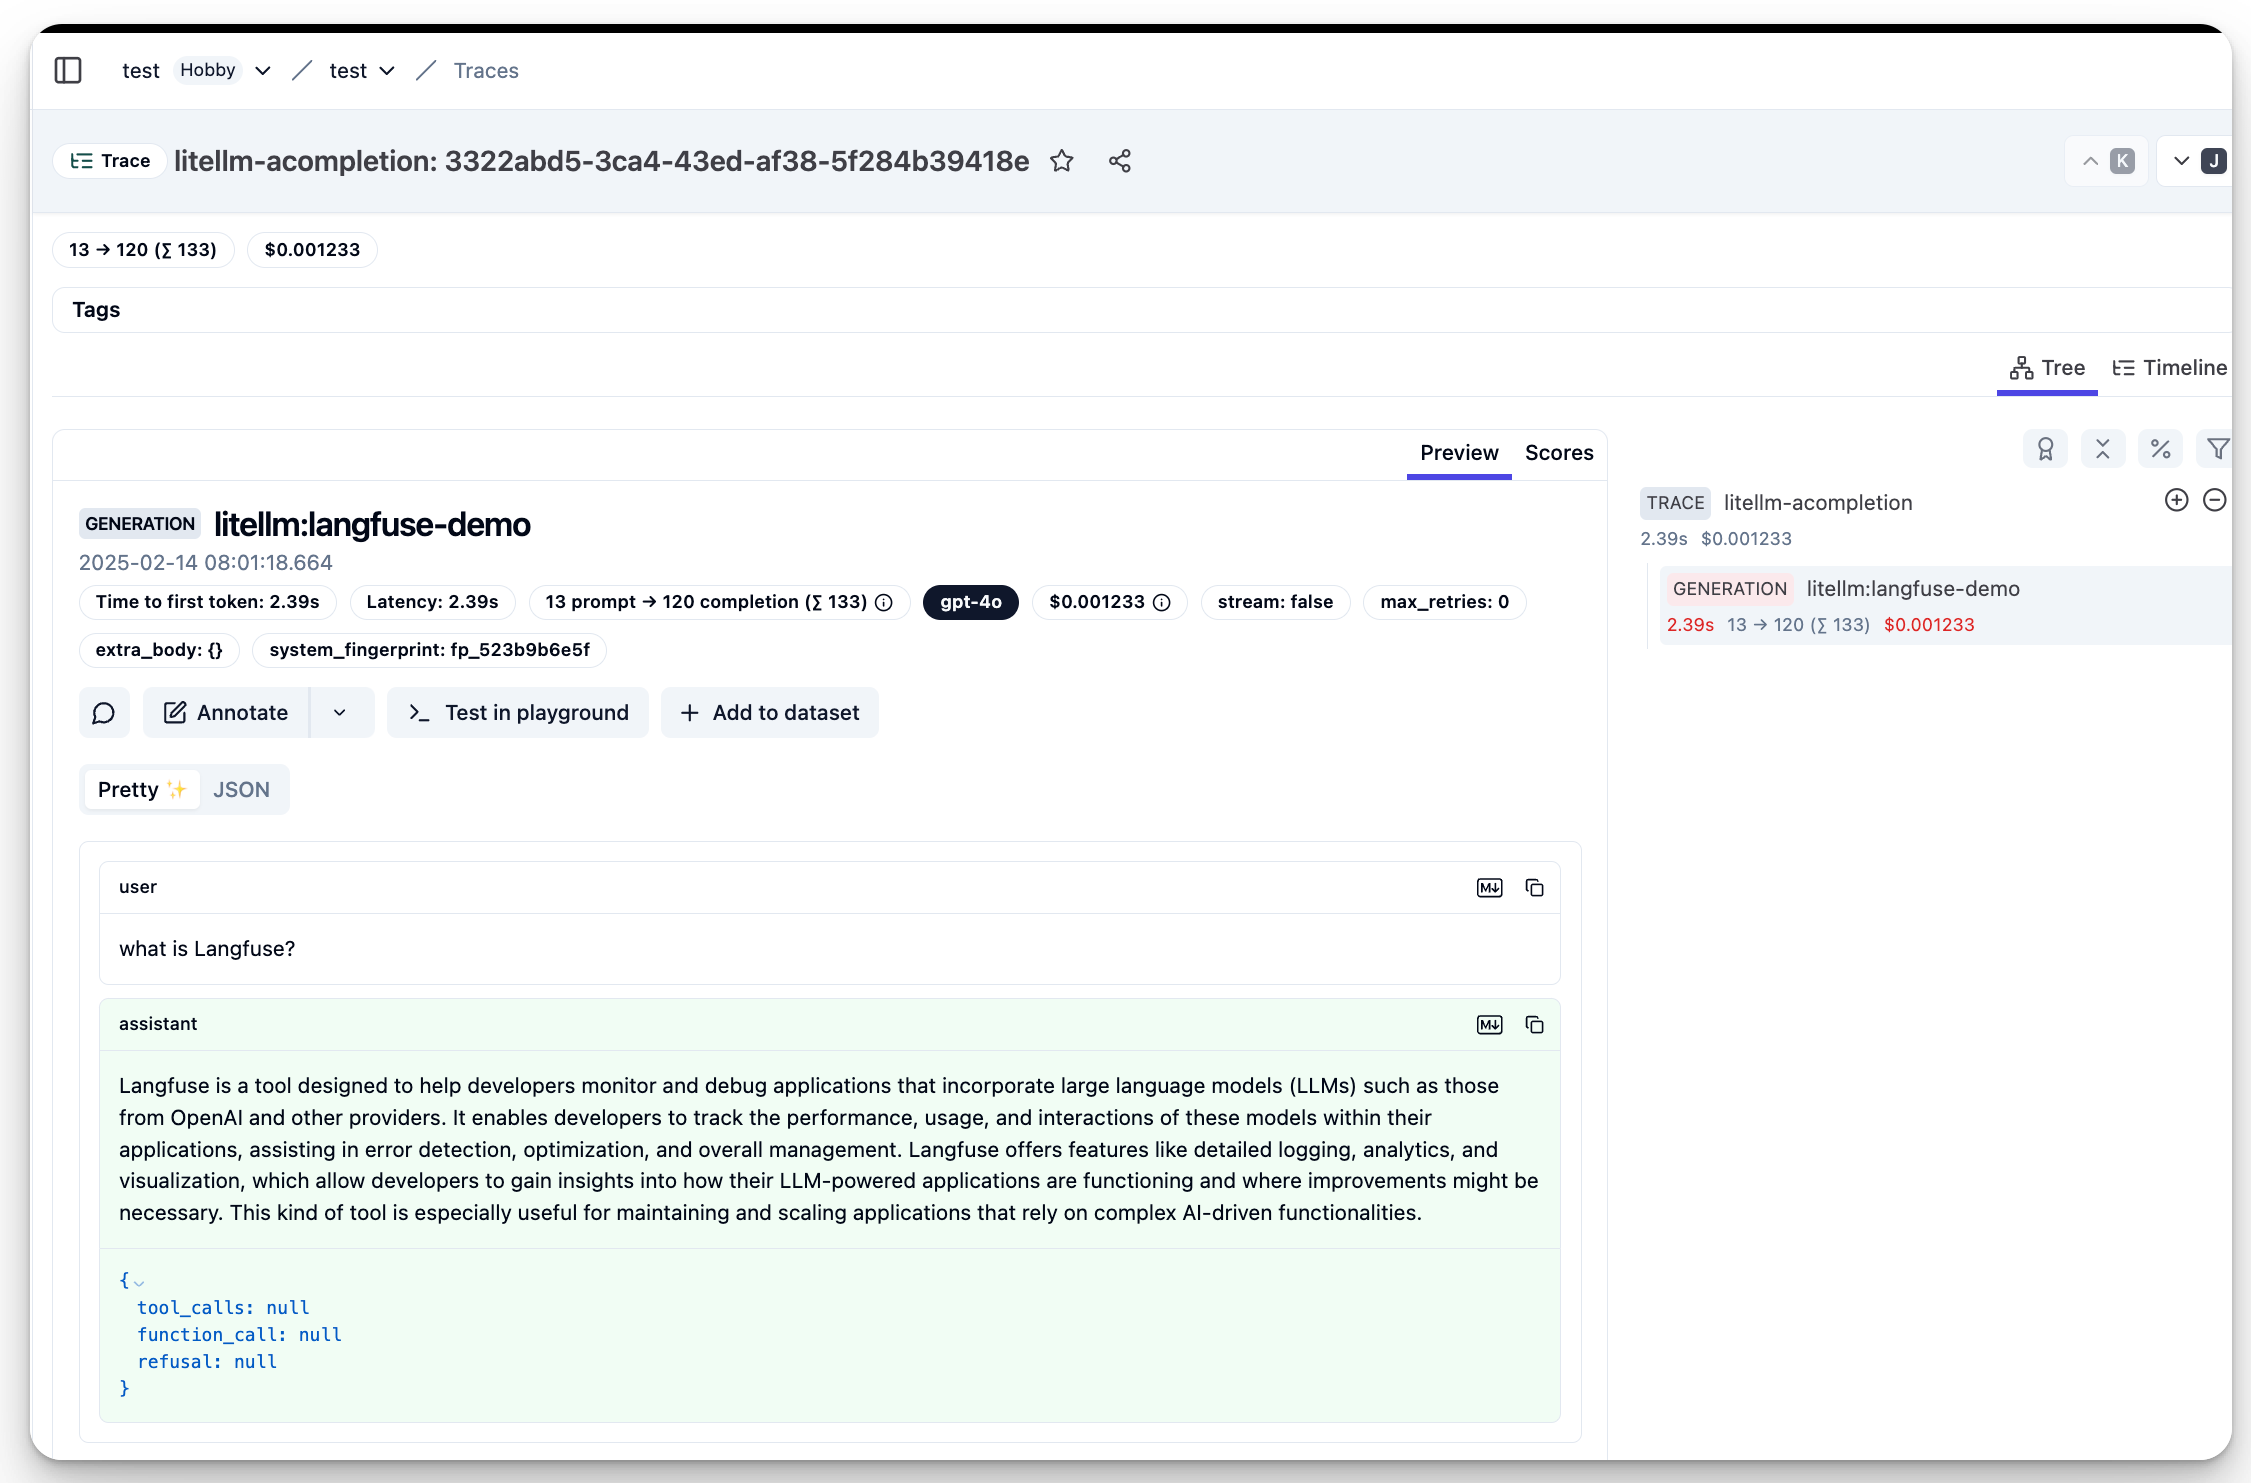This screenshot has width=2251, height=1483.
Task: Select litellm:langfuse-demo generation in tree
Action: click(x=1912, y=589)
